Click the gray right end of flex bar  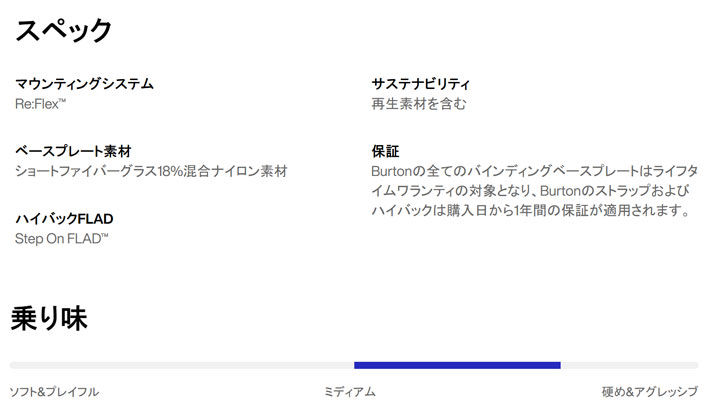[x=629, y=365]
